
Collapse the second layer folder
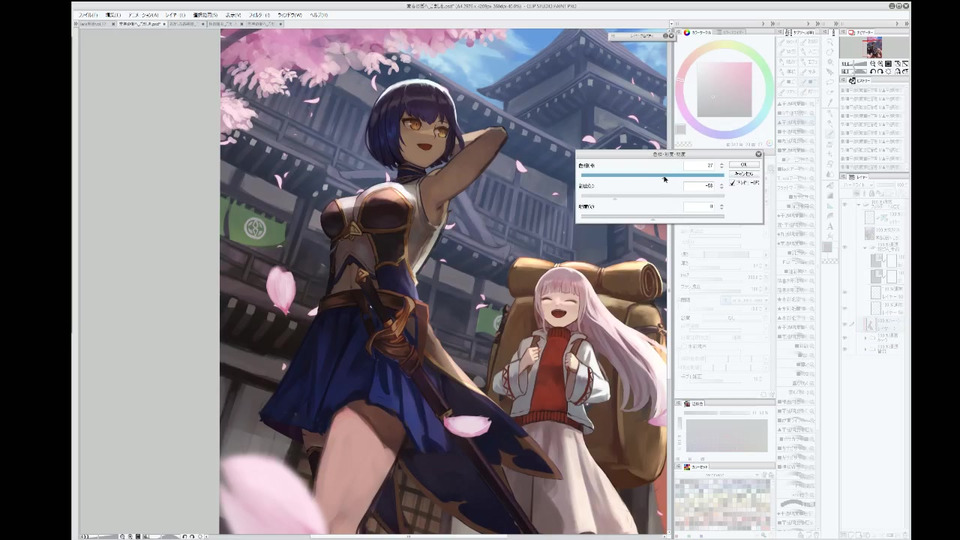(x=864, y=248)
